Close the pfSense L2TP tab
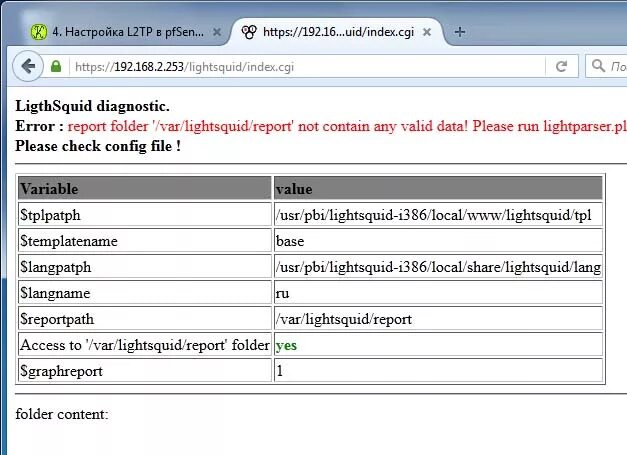Viewport: 627px width, 455px height. [x=217, y=32]
